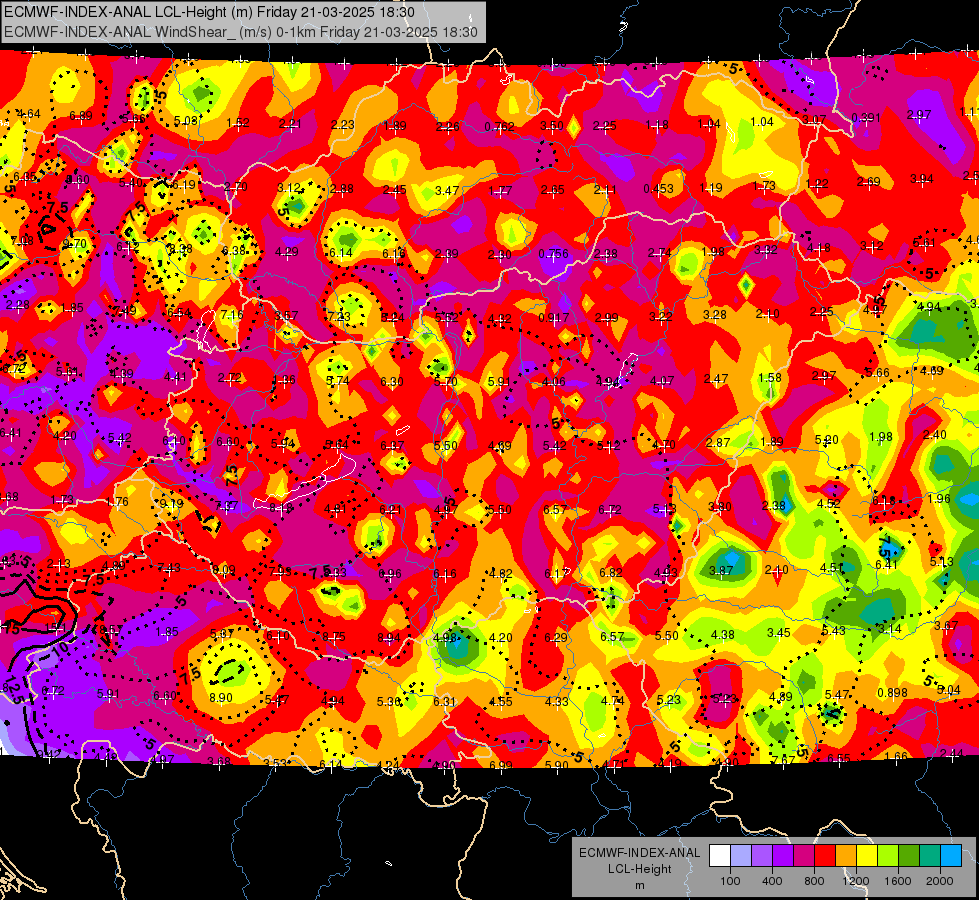Click the grid value 8.94
Image resolution: width=979 pixels, height=900 pixels.
[x=389, y=638]
